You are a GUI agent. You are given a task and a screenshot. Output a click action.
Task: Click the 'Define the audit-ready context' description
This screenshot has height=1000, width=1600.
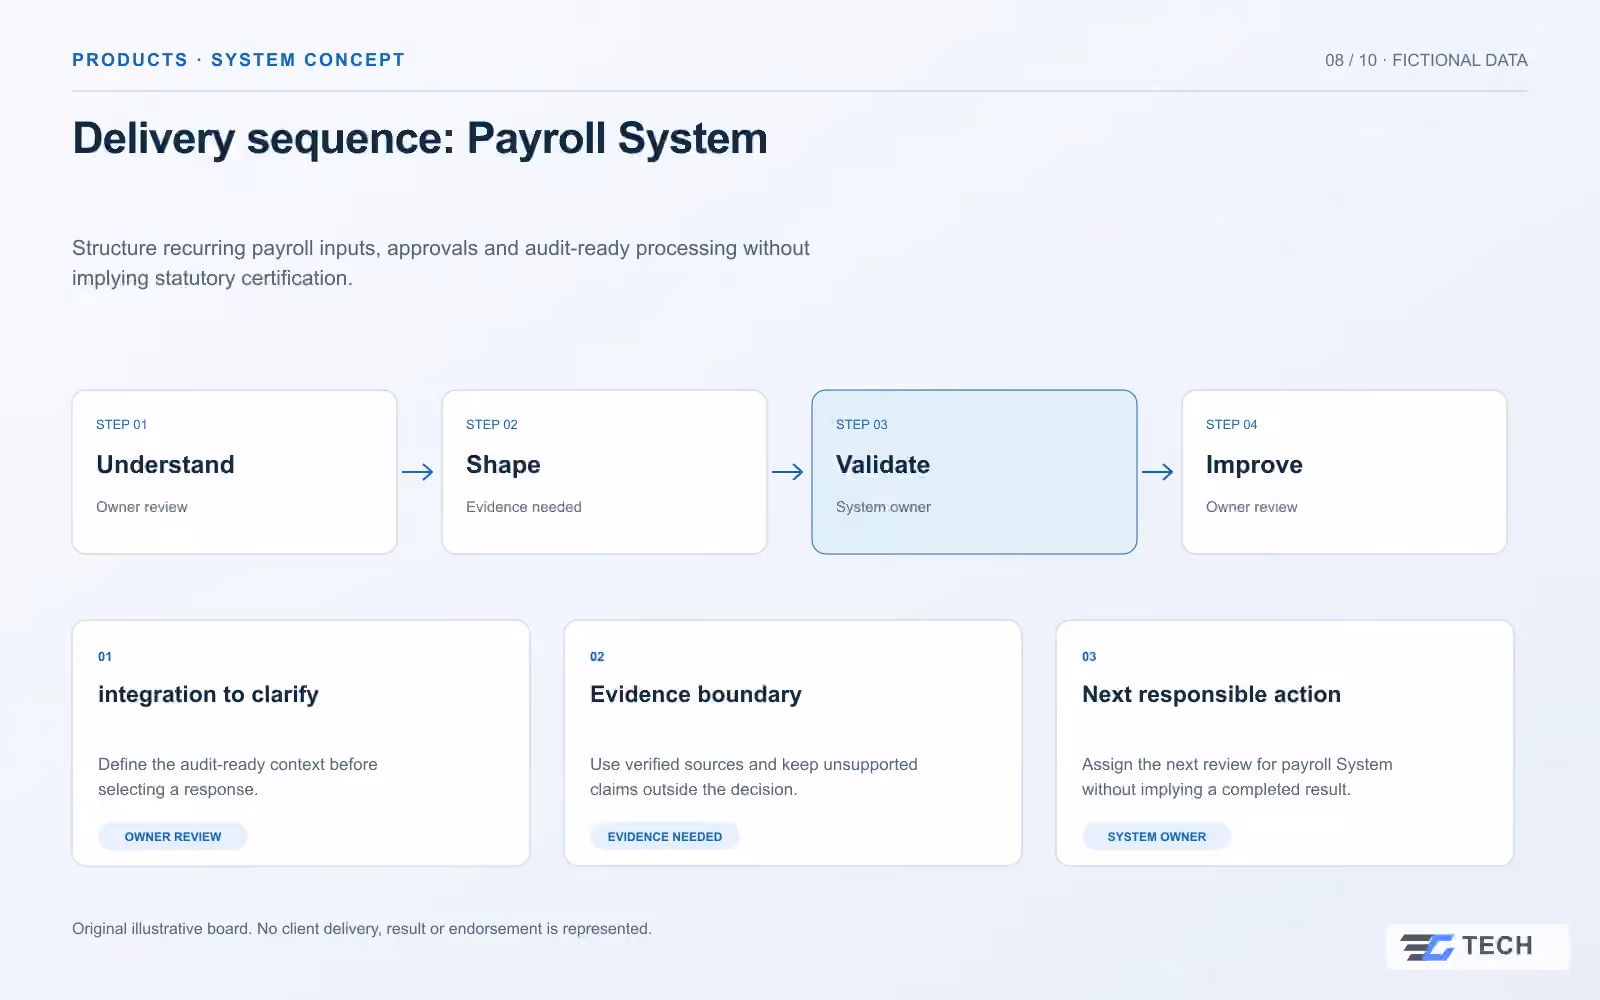click(x=238, y=777)
